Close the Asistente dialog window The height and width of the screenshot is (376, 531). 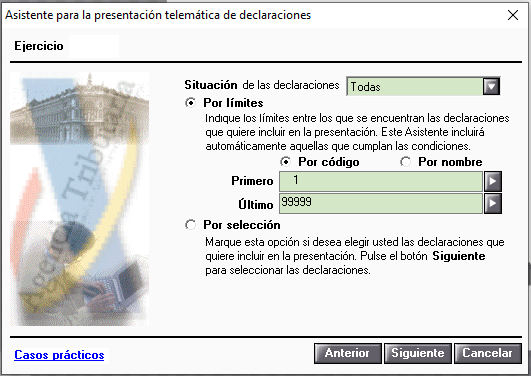point(513,15)
